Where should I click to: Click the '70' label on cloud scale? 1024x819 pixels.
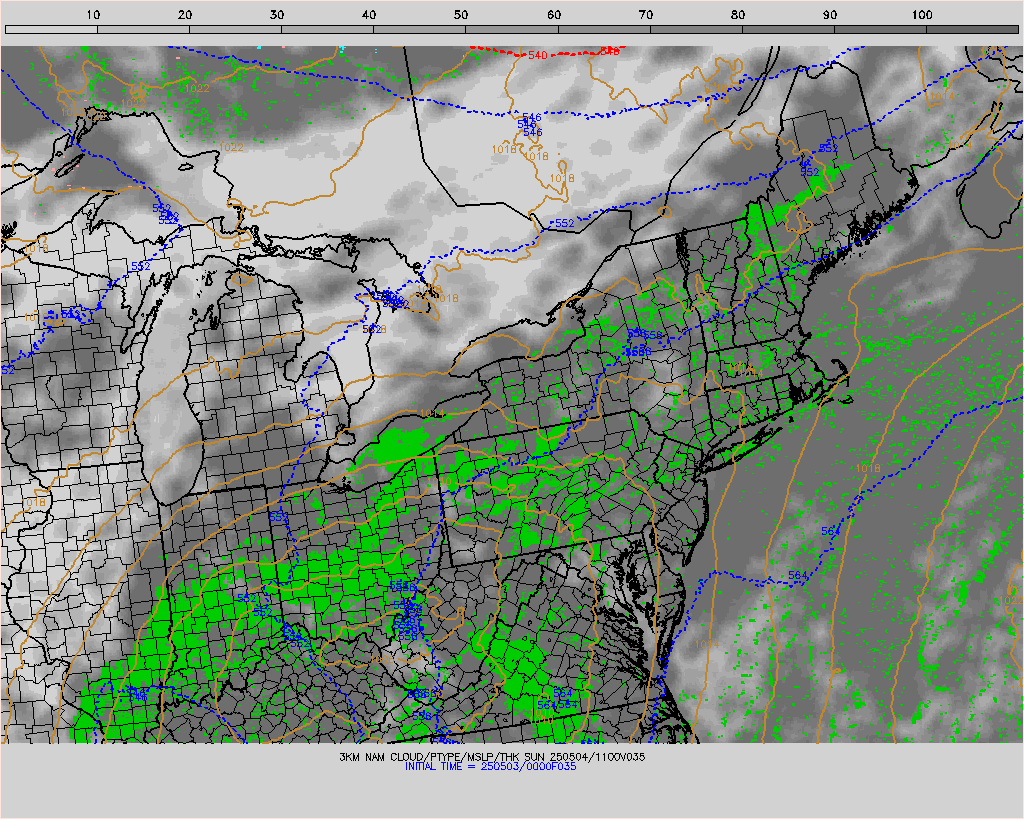click(645, 15)
